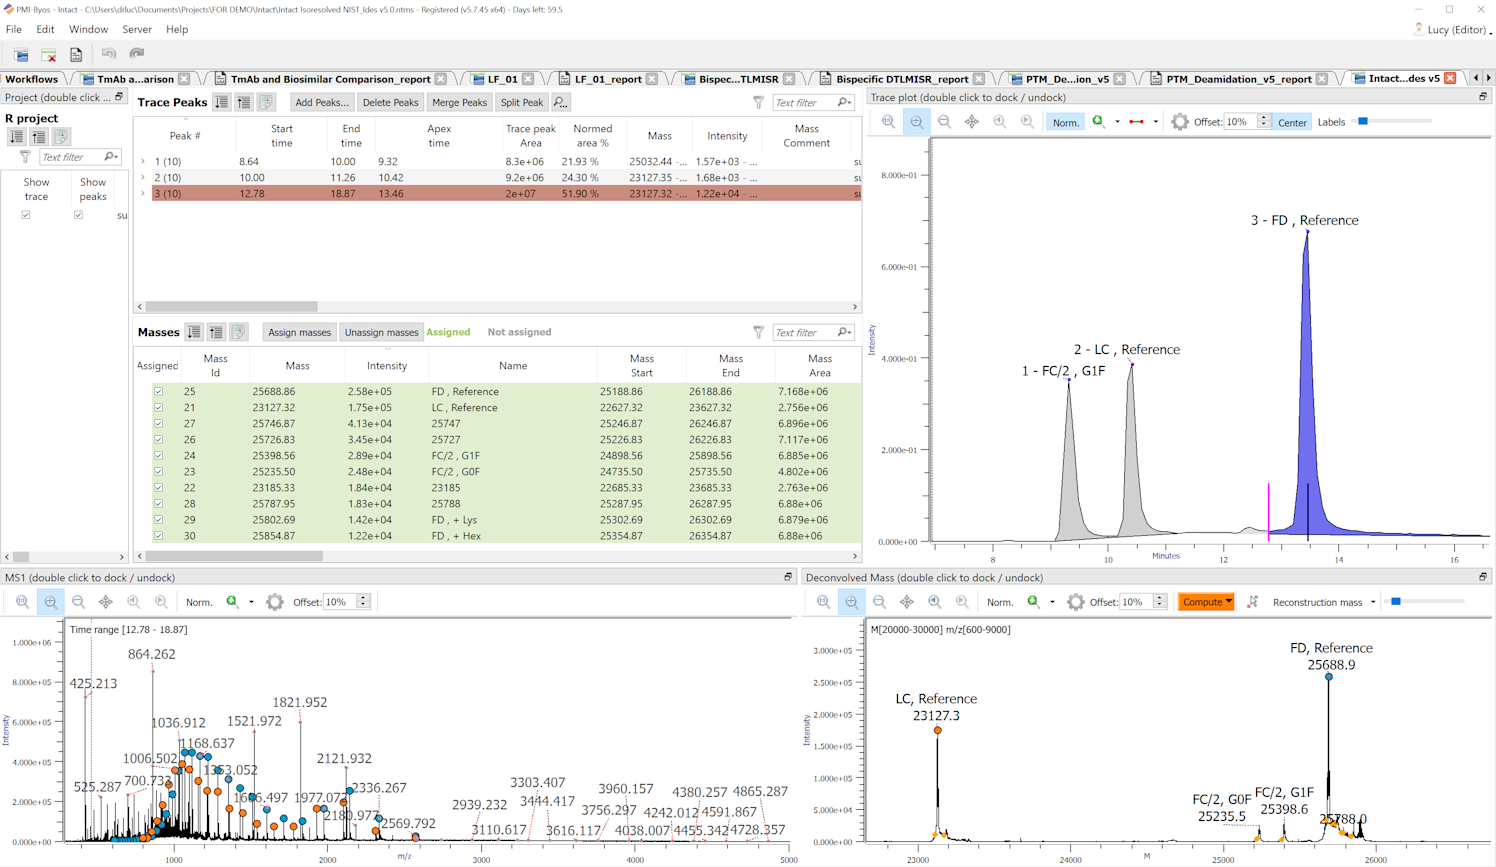Image resolution: width=1496 pixels, height=867 pixels.
Task: Click the pan crosshair icon in MS1 toolbar
Action: (x=106, y=602)
